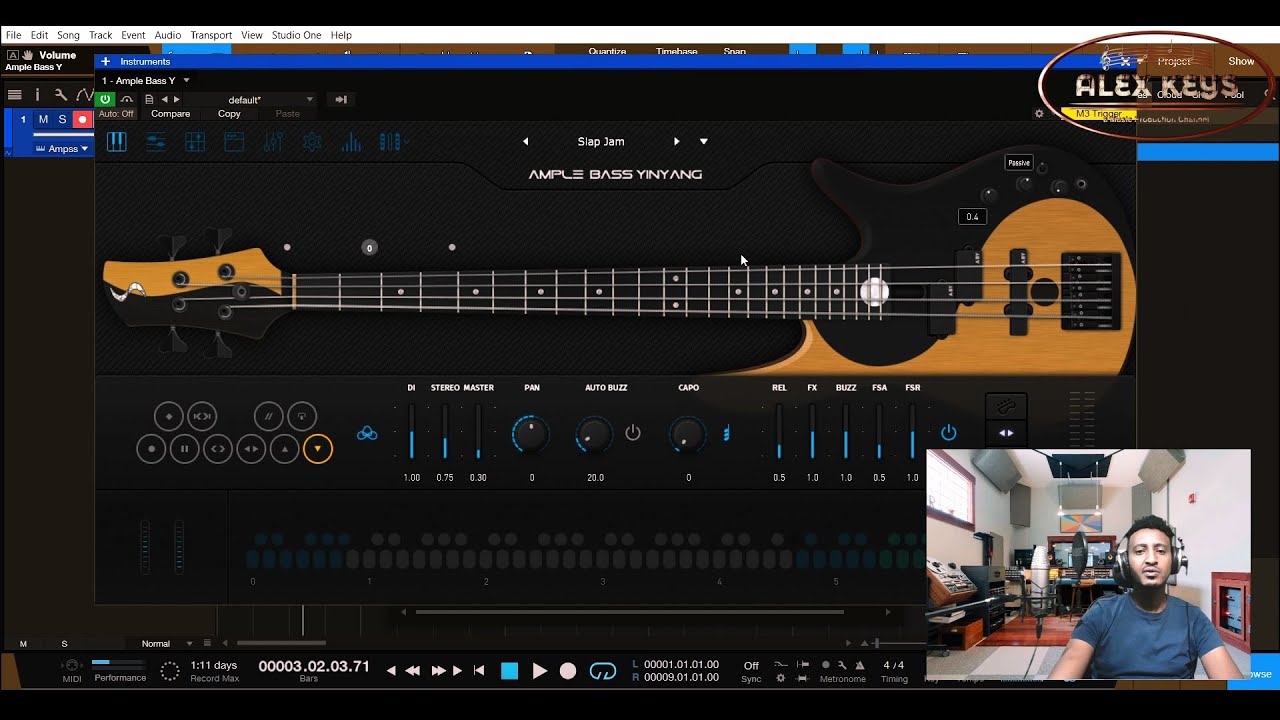Click the sidechain routing arrow icon

(x=341, y=99)
